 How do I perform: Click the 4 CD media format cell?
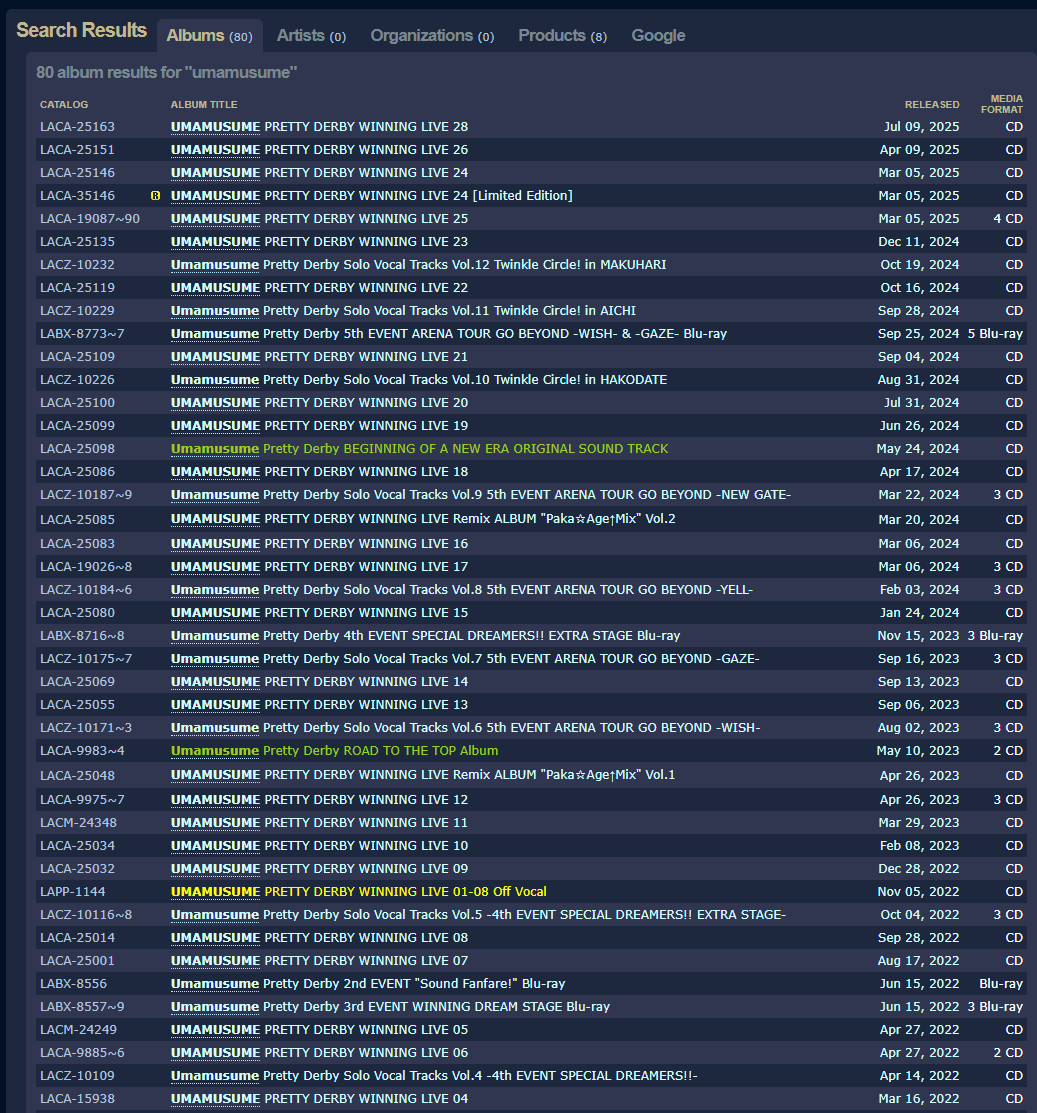pos(1008,219)
